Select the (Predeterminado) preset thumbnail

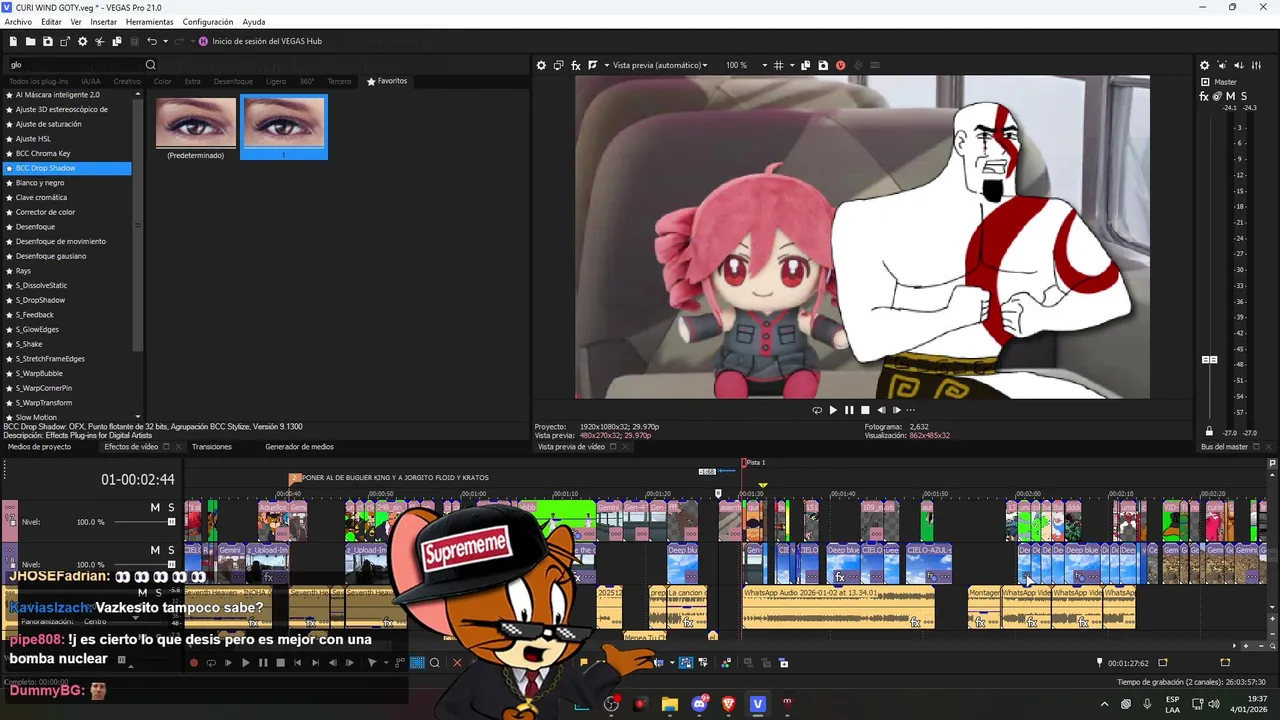196,127
